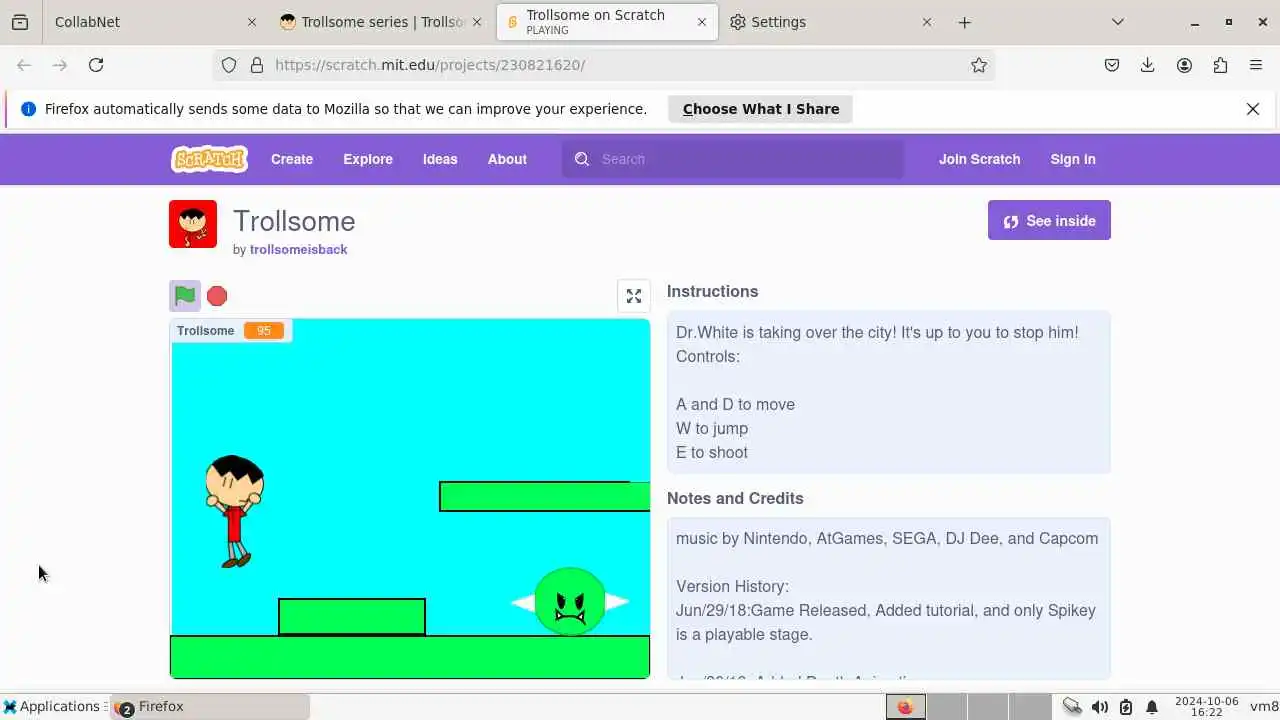The width and height of the screenshot is (1280, 720).
Task: Click the Trollsome variable value 95
Action: 264,331
